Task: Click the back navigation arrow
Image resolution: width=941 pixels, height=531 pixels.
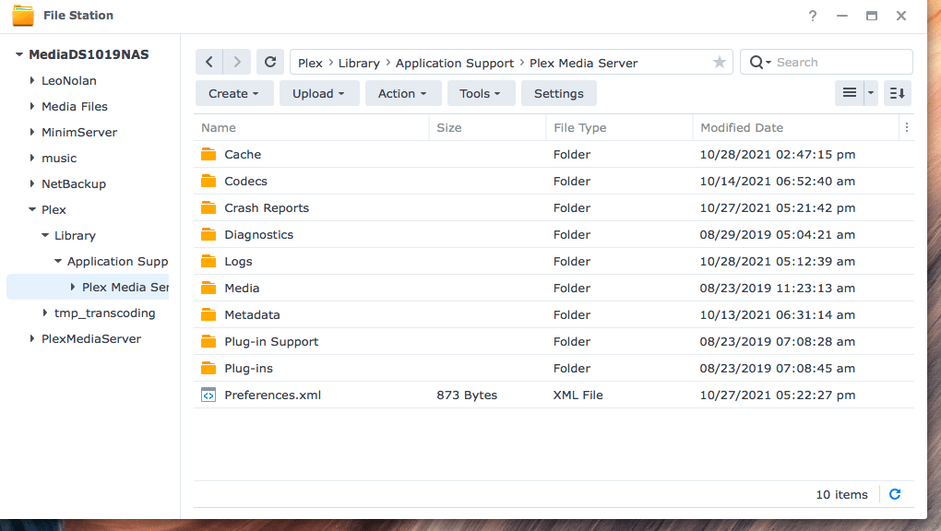Action: [x=209, y=62]
